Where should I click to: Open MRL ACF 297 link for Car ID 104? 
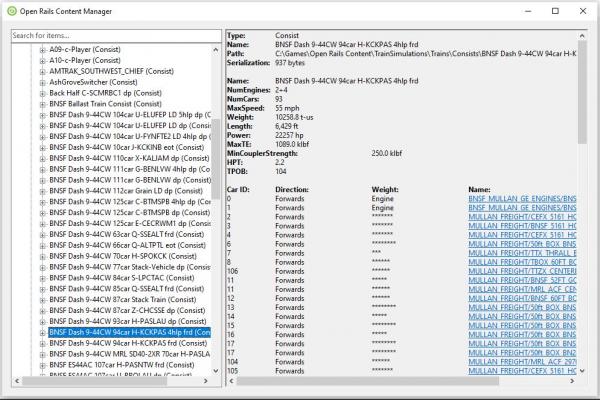tap(522, 362)
